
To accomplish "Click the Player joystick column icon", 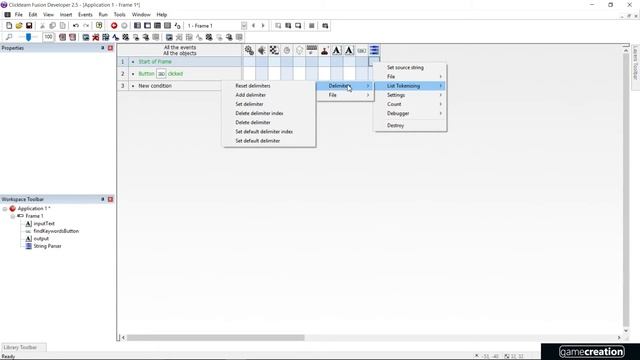I will (324, 50).
